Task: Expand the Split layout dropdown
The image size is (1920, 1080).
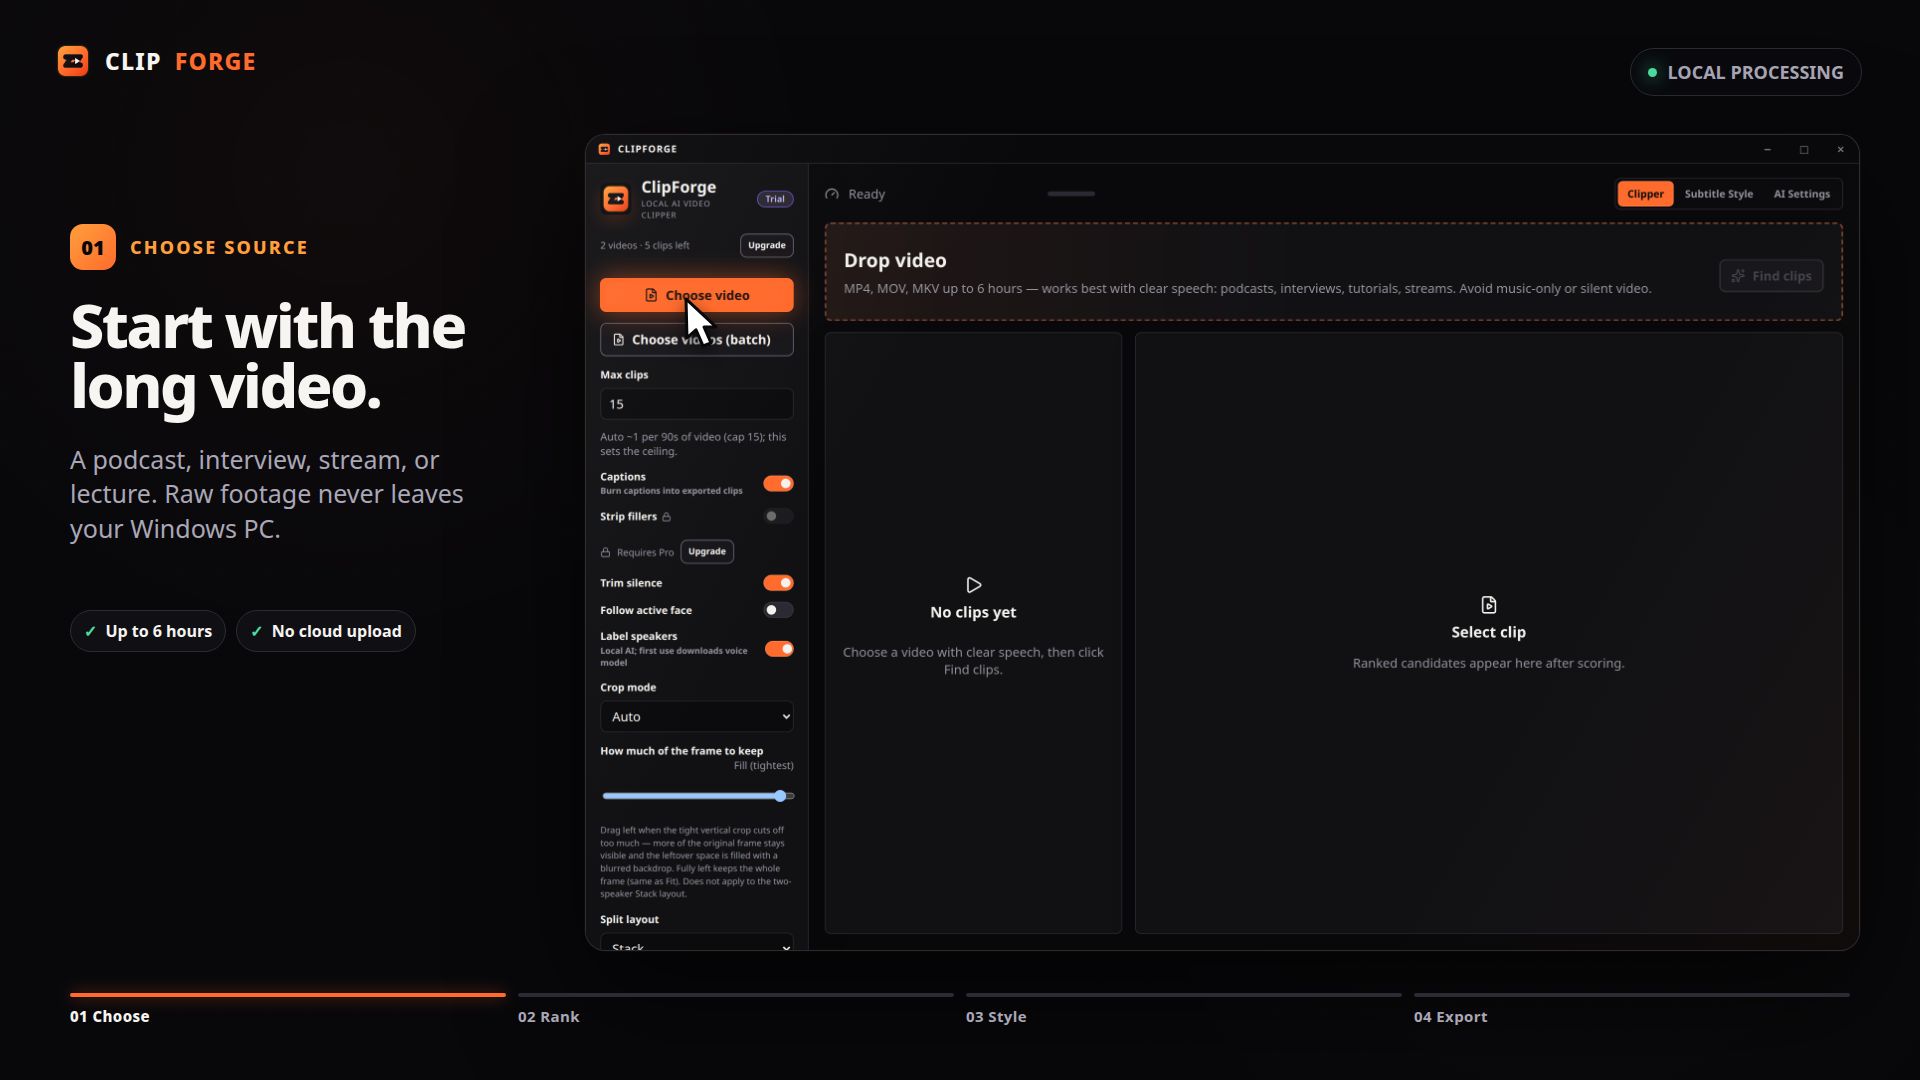Action: click(697, 942)
